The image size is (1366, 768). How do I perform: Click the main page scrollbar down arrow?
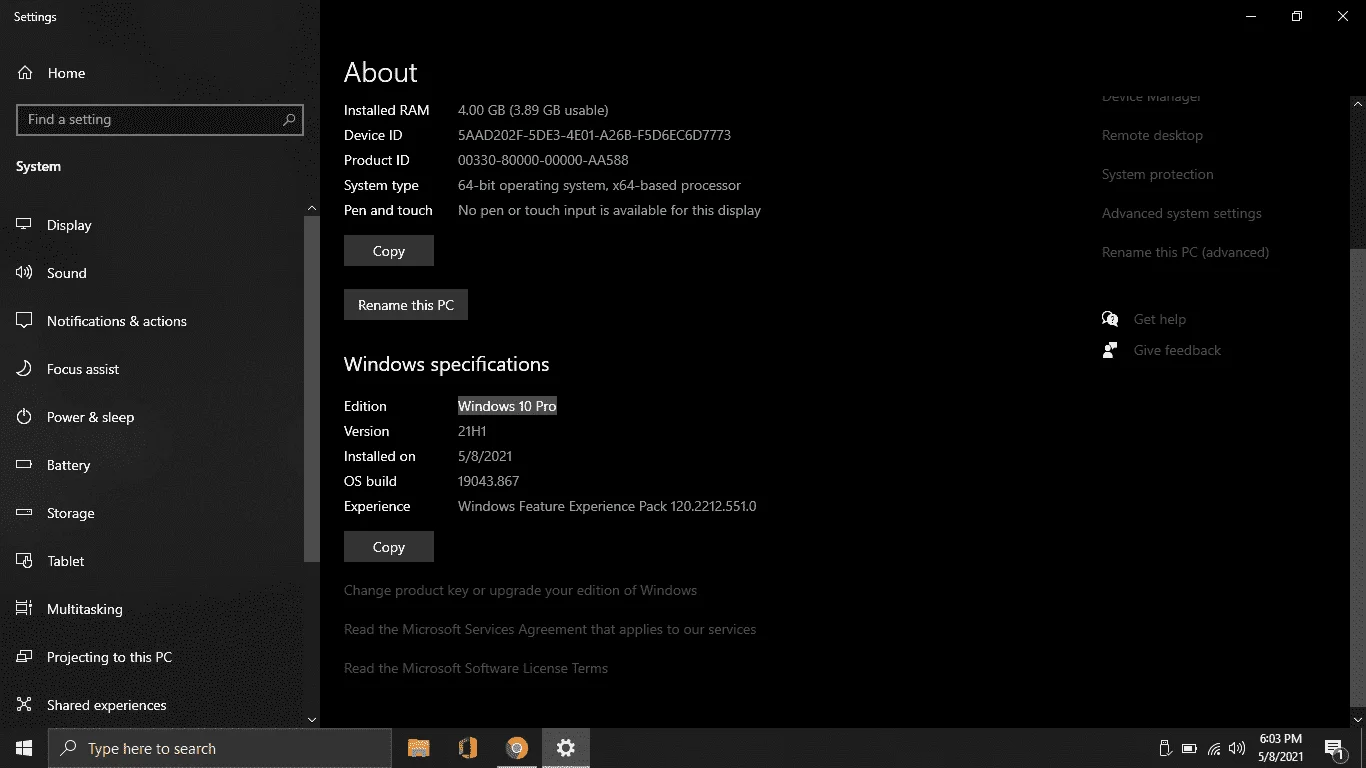tap(1357, 719)
